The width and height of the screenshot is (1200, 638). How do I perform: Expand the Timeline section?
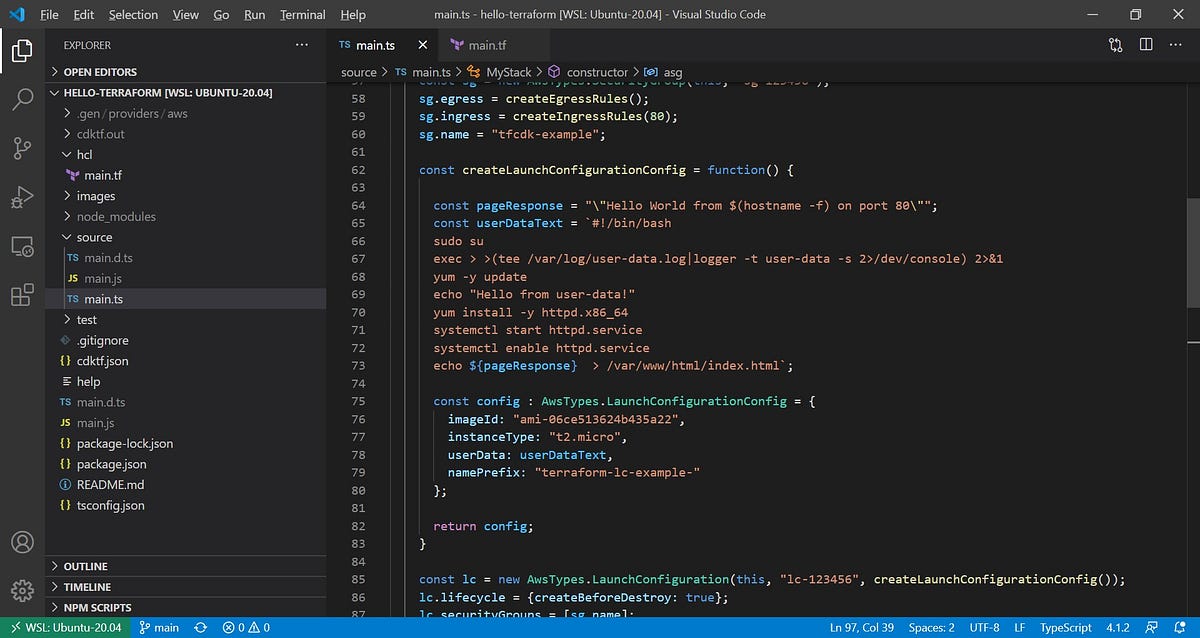pyautogui.click(x=186, y=587)
